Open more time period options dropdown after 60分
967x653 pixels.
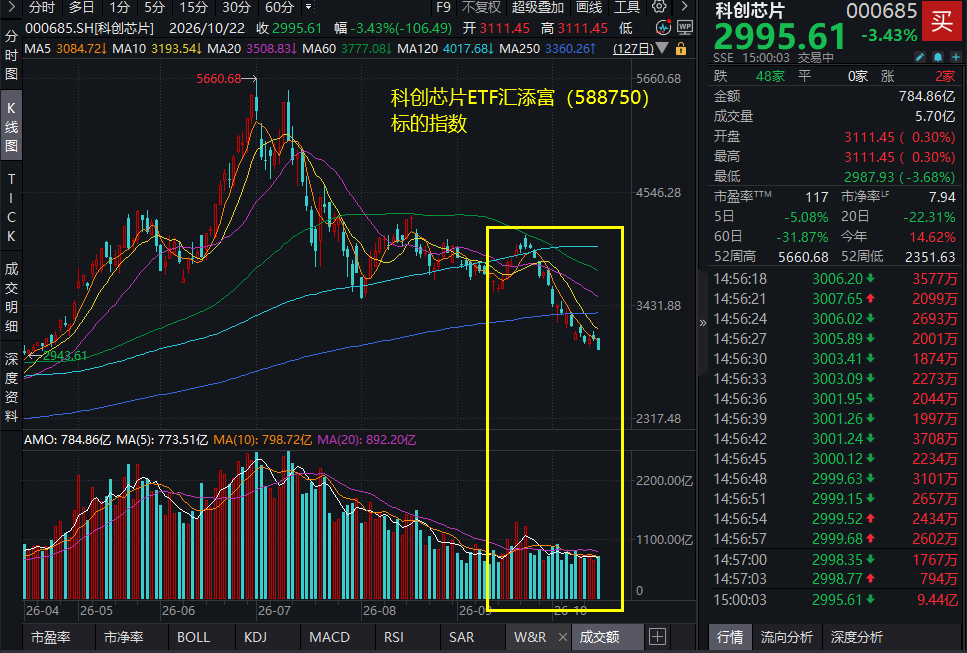309,7
